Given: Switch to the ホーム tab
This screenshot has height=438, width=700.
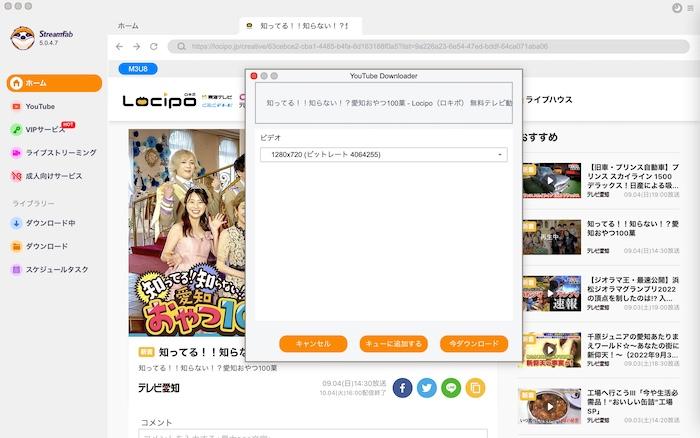Looking at the screenshot, I should tap(128, 26).
